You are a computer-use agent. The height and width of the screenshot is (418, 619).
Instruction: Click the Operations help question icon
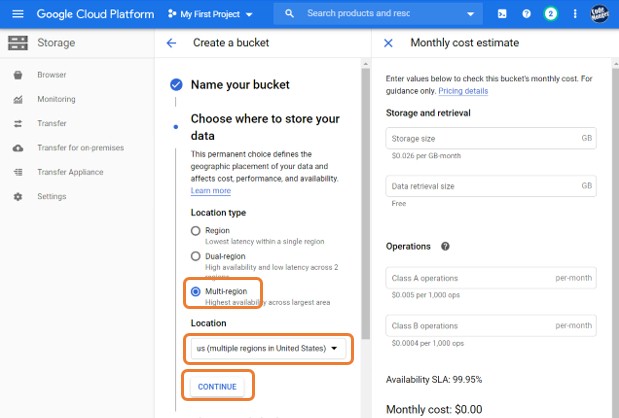coord(445,246)
